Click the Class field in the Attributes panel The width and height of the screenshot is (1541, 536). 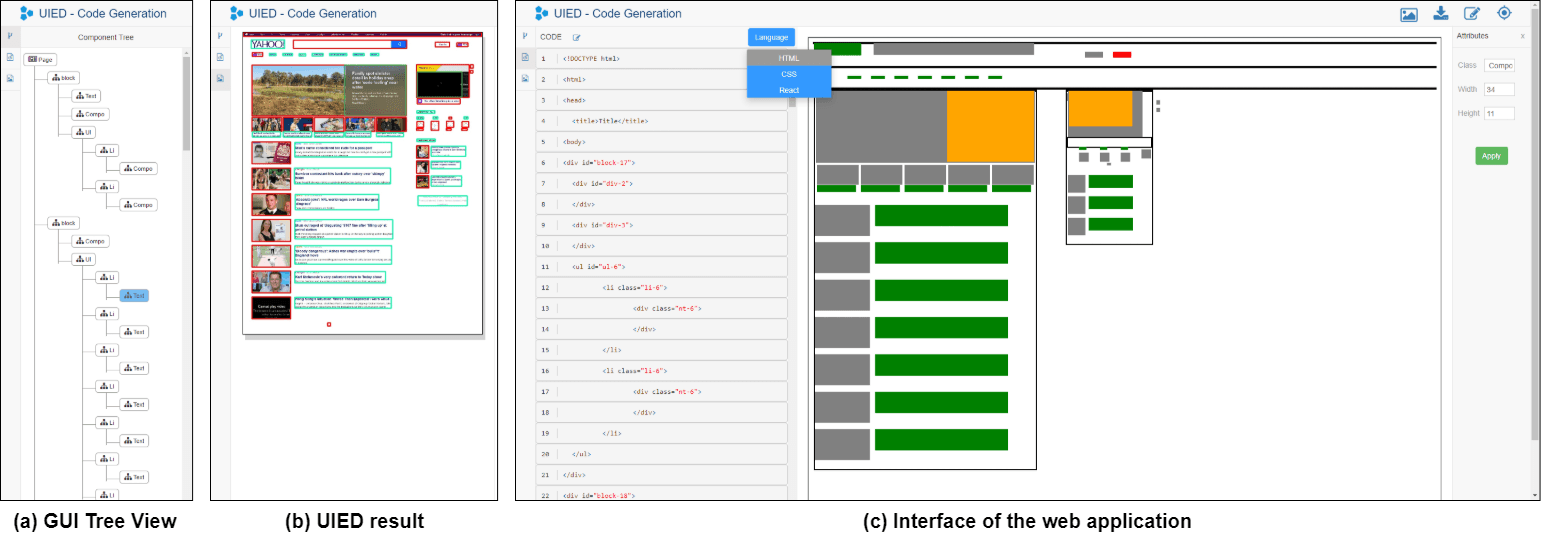click(1498, 65)
